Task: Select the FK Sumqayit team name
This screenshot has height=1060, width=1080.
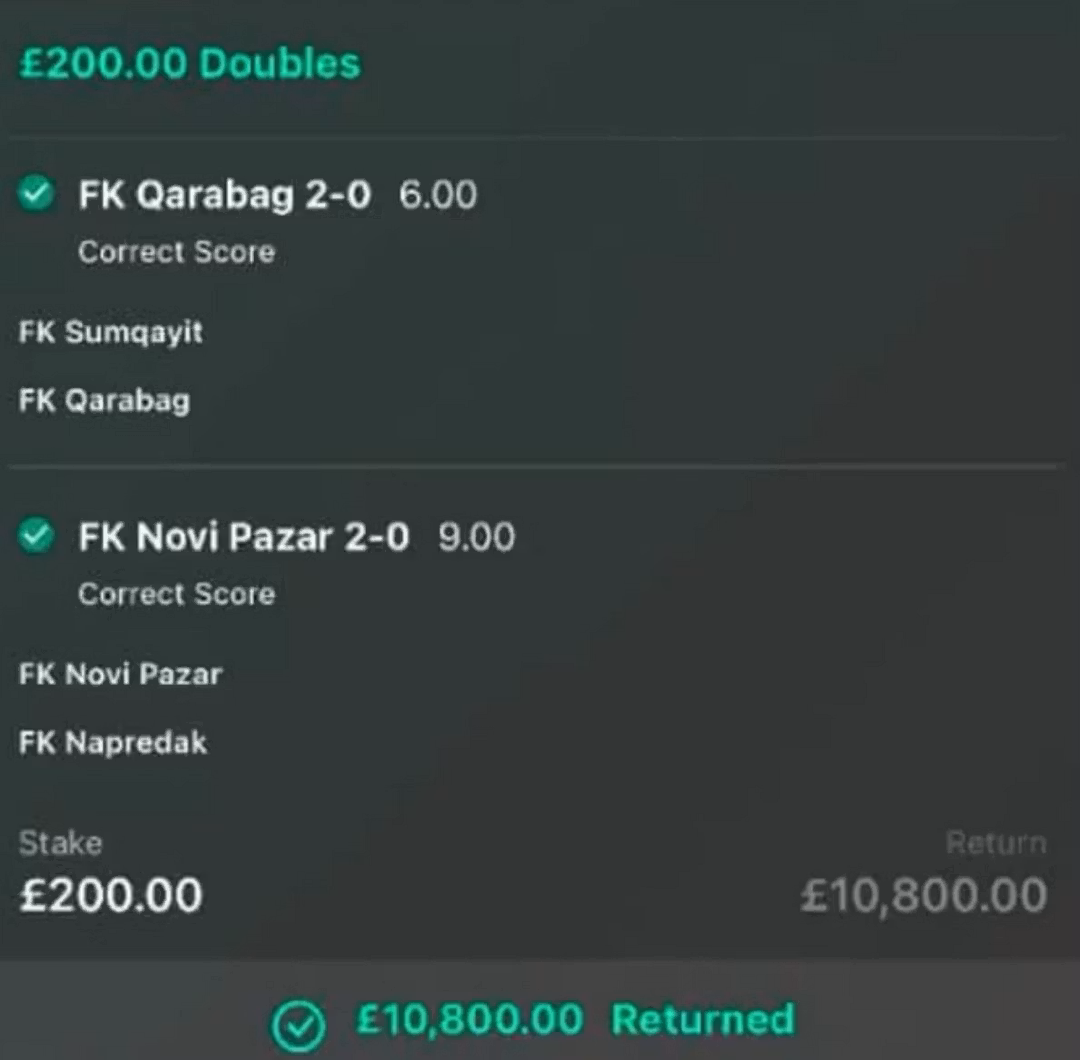Action: coord(111,332)
